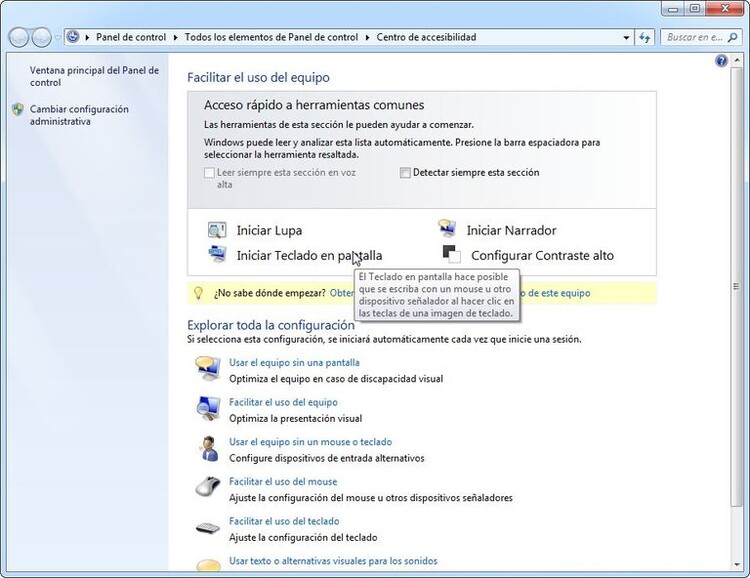Enable Detectar siempre esta sección checkbox

coord(405,173)
